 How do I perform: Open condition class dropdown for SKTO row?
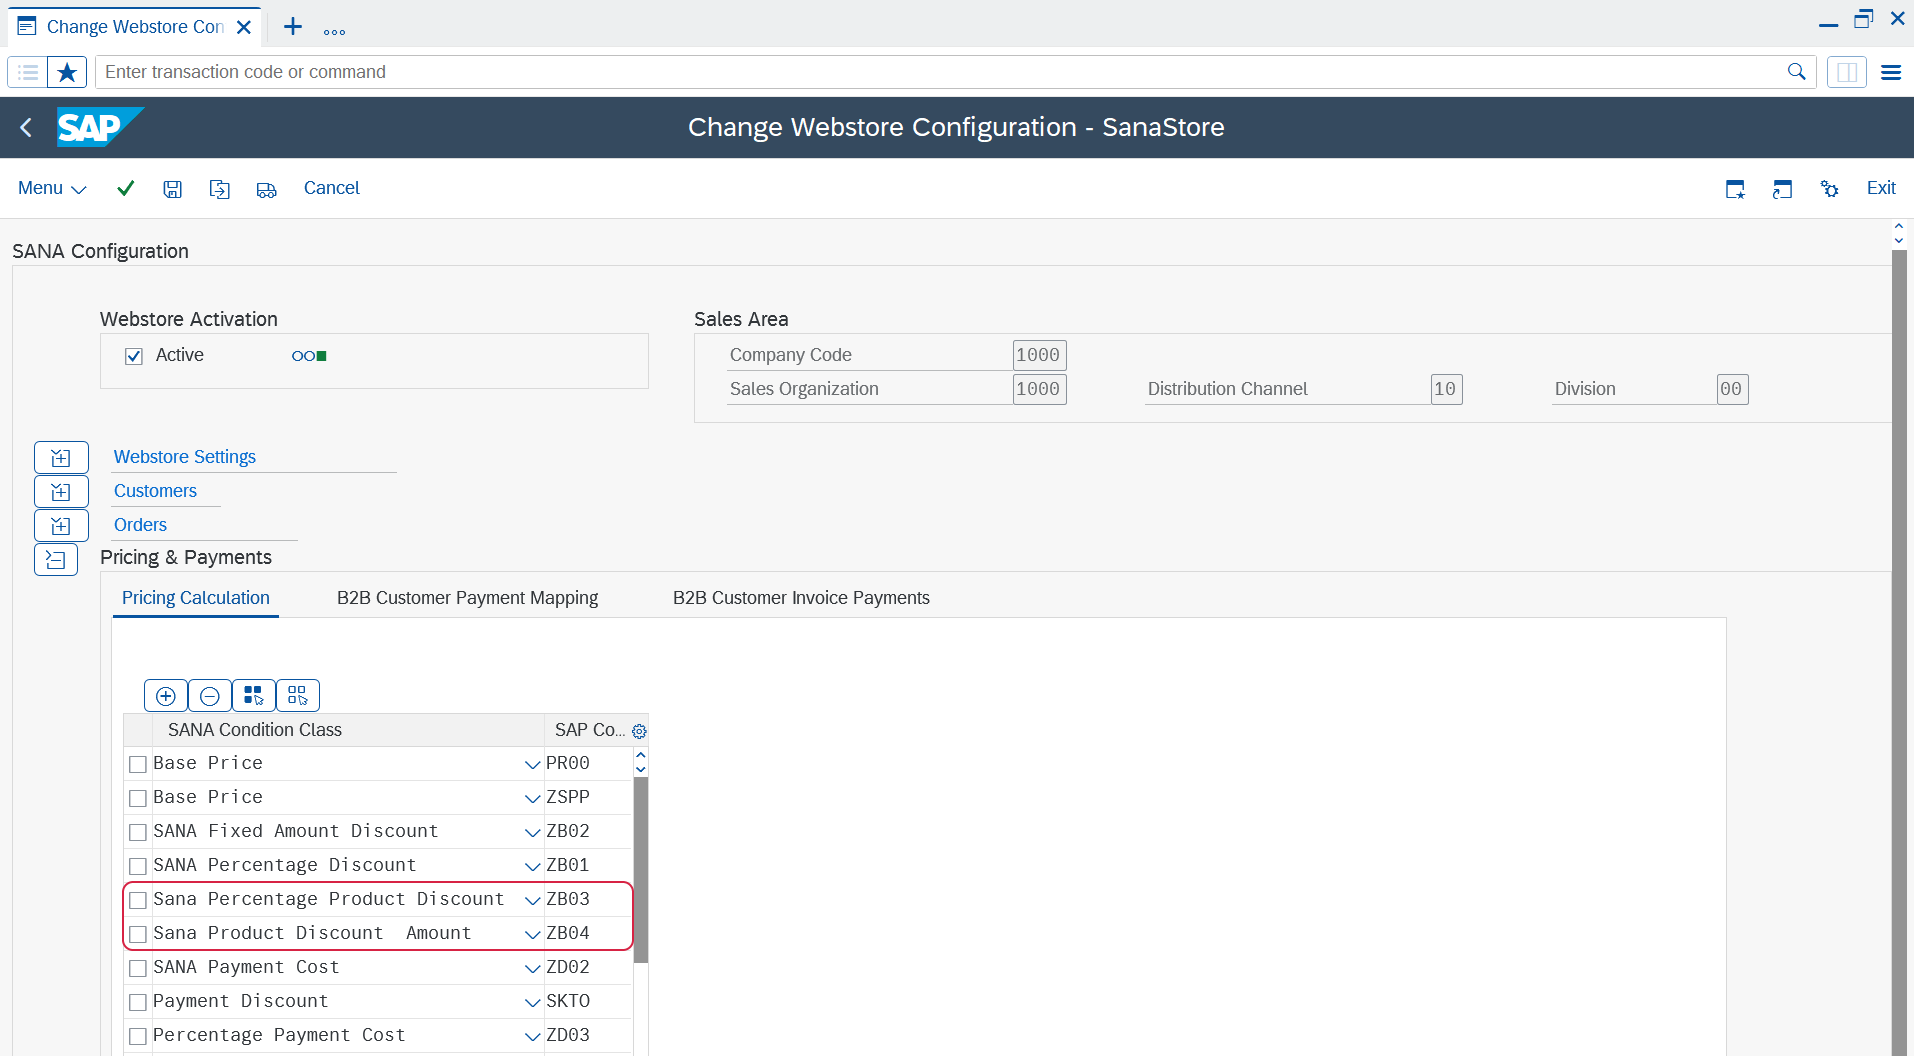[532, 1002]
